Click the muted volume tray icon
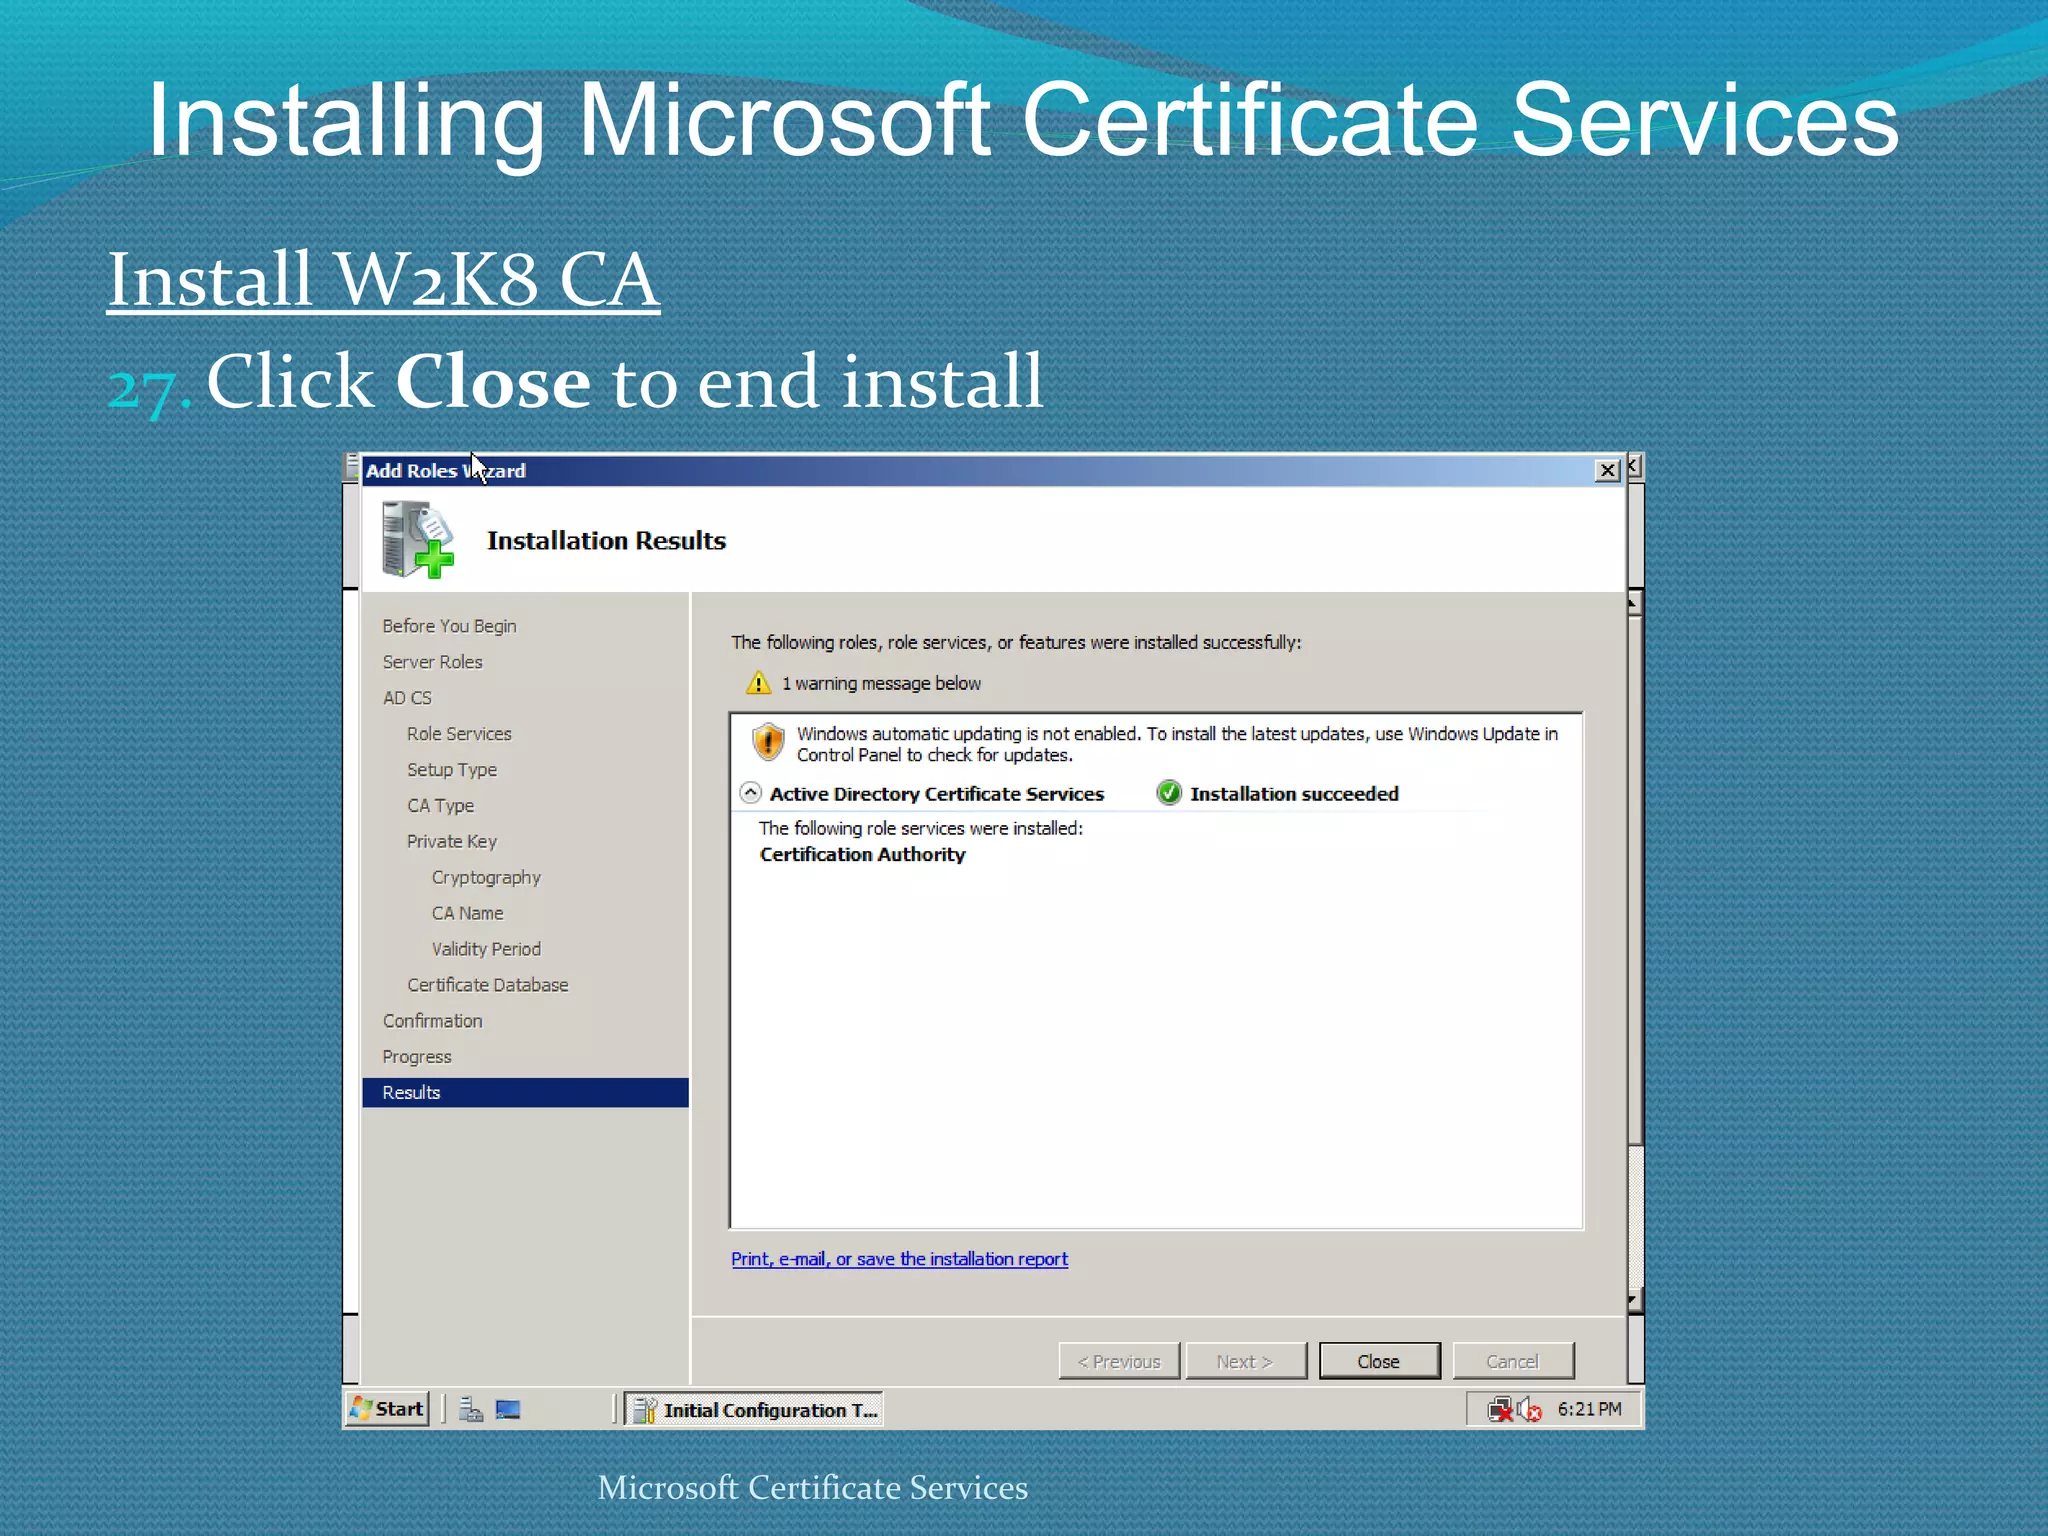The height and width of the screenshot is (1536, 2048). [x=1529, y=1410]
